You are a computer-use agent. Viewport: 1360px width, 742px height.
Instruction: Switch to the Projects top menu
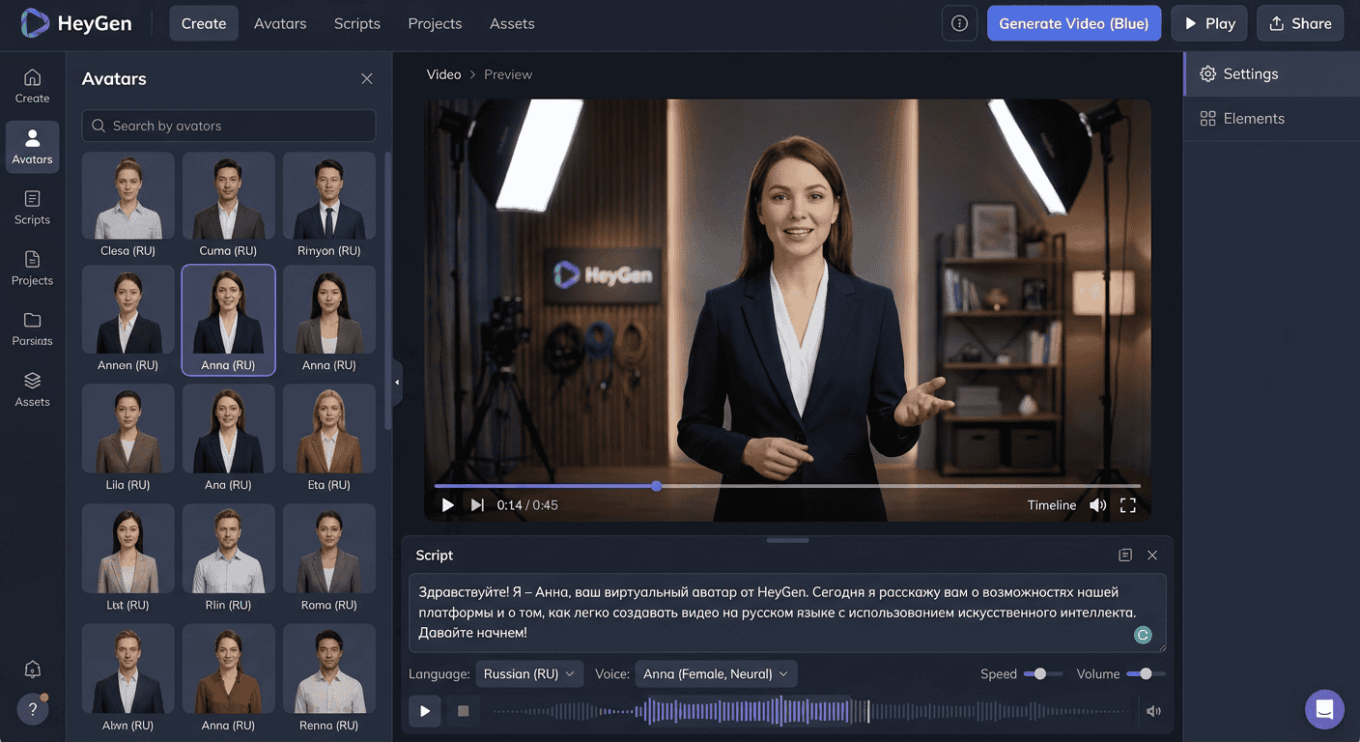[435, 23]
